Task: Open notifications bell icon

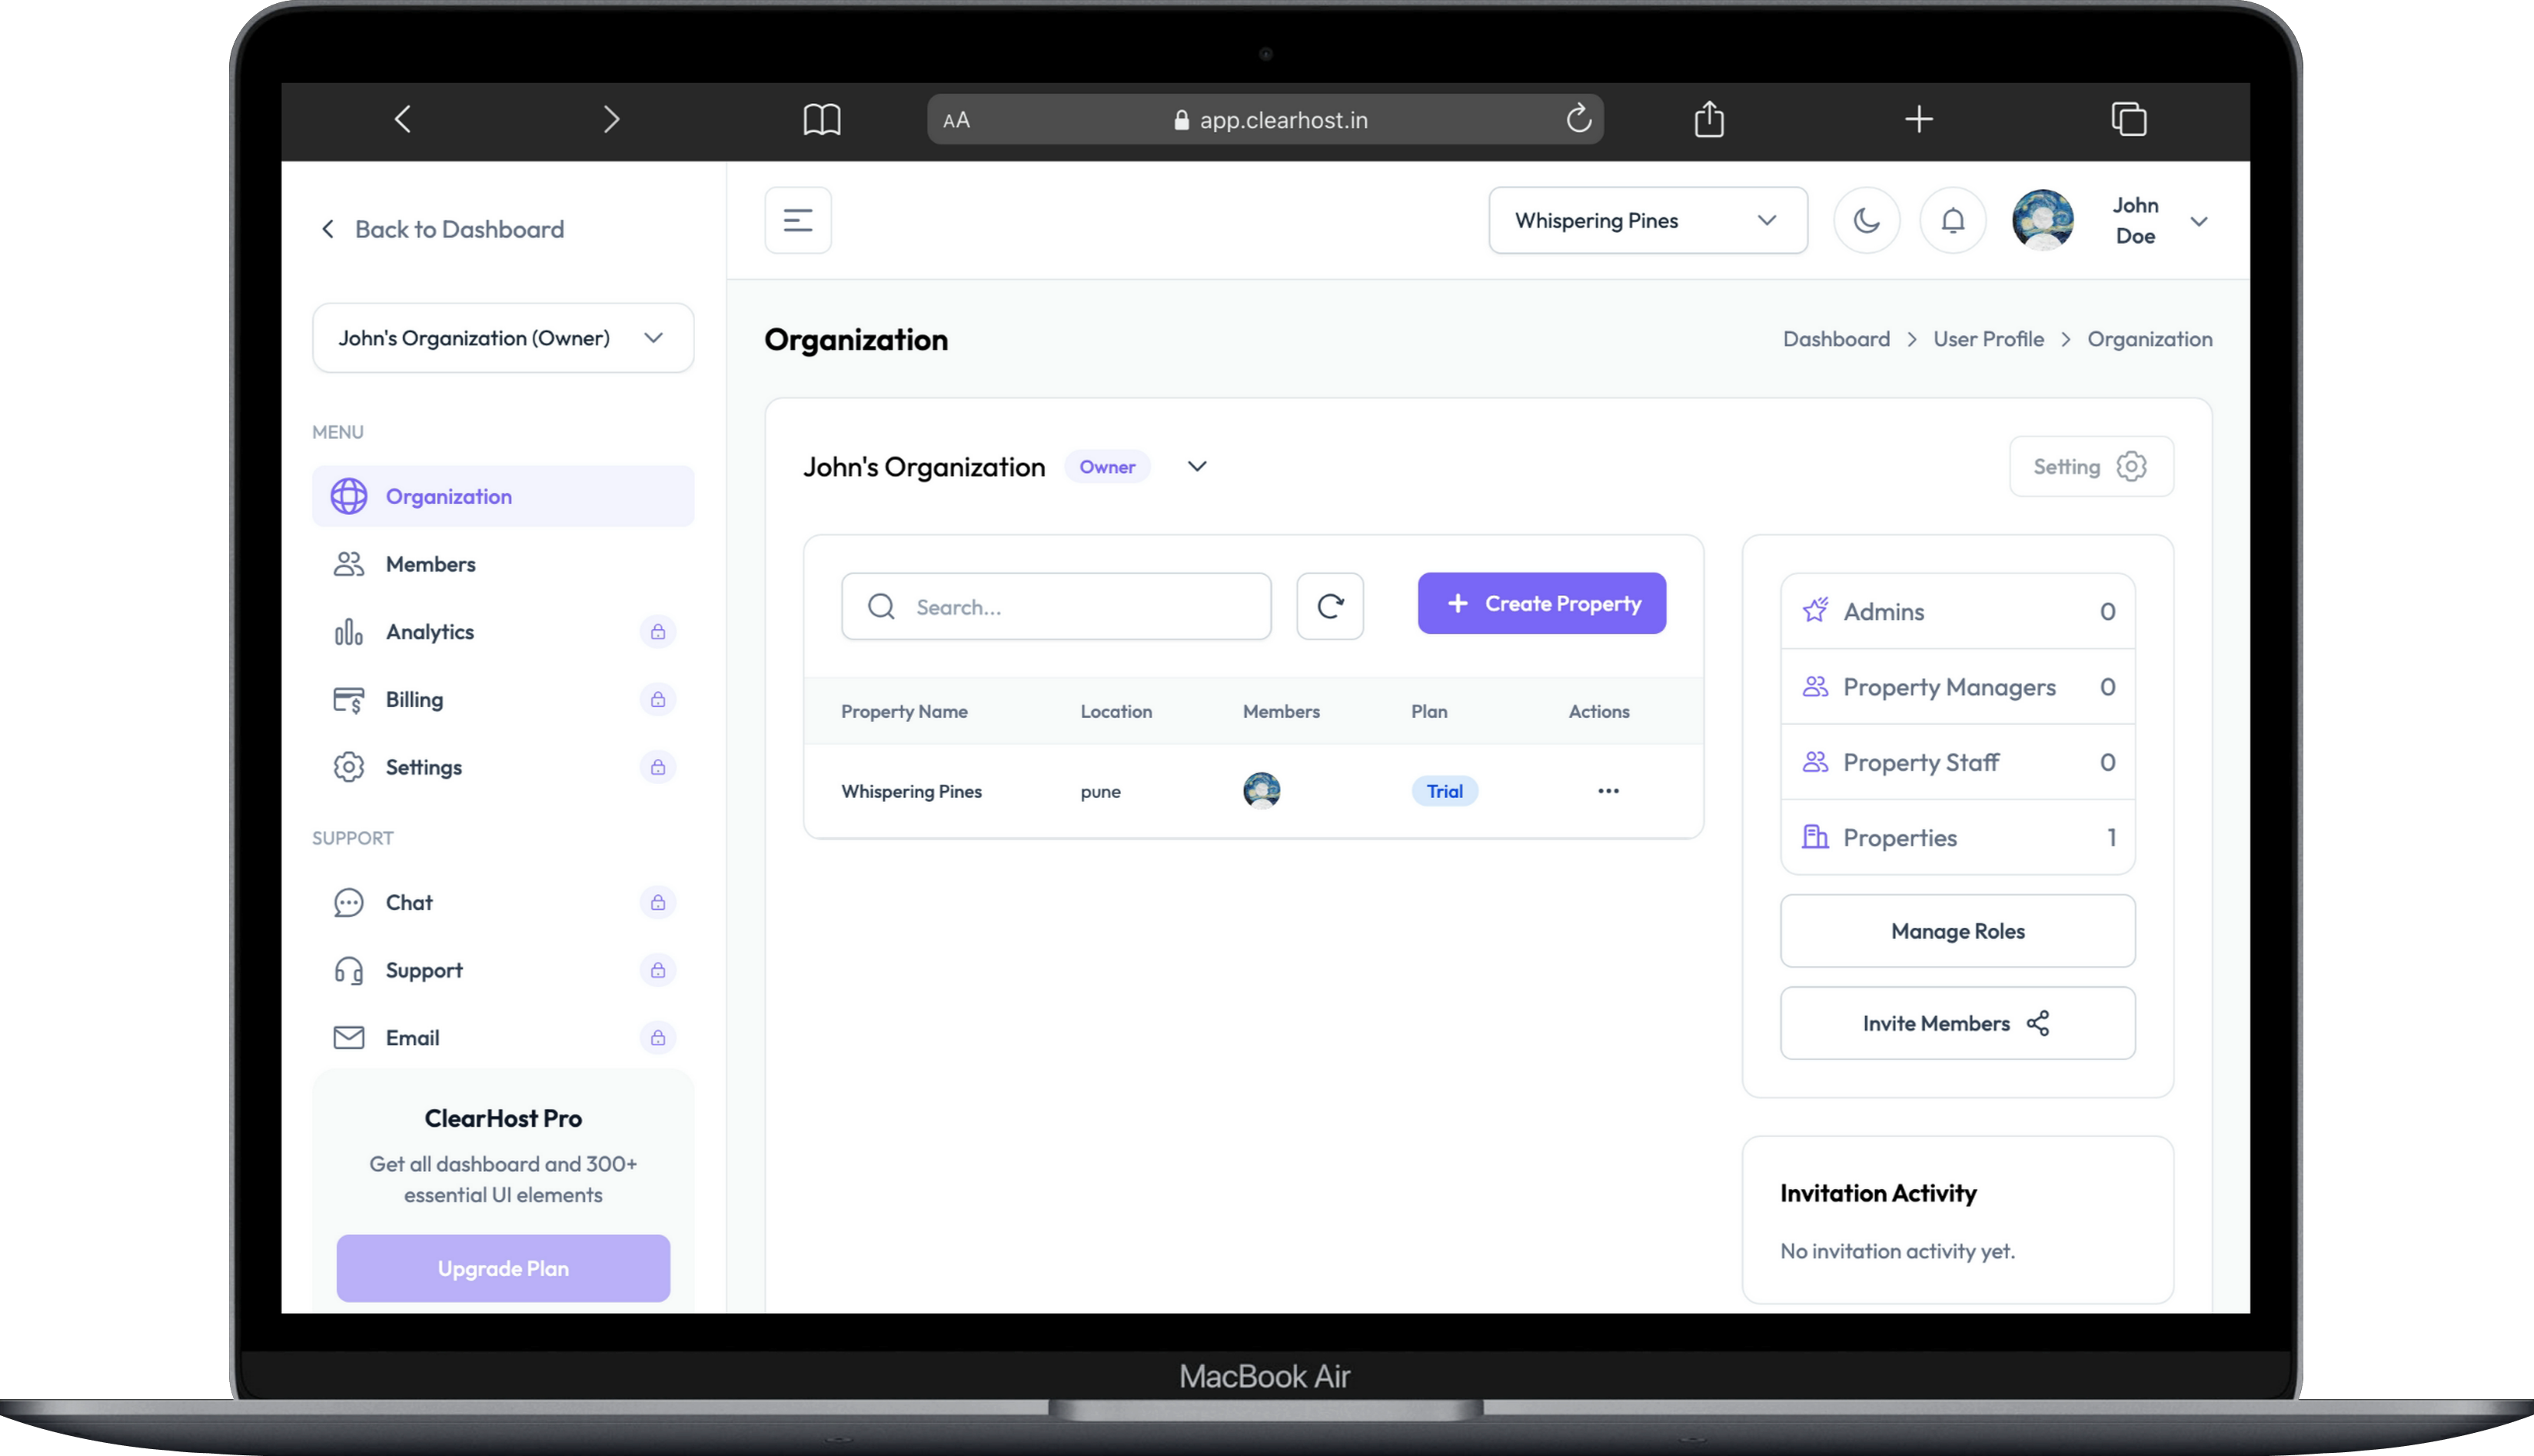Action: tap(1952, 220)
